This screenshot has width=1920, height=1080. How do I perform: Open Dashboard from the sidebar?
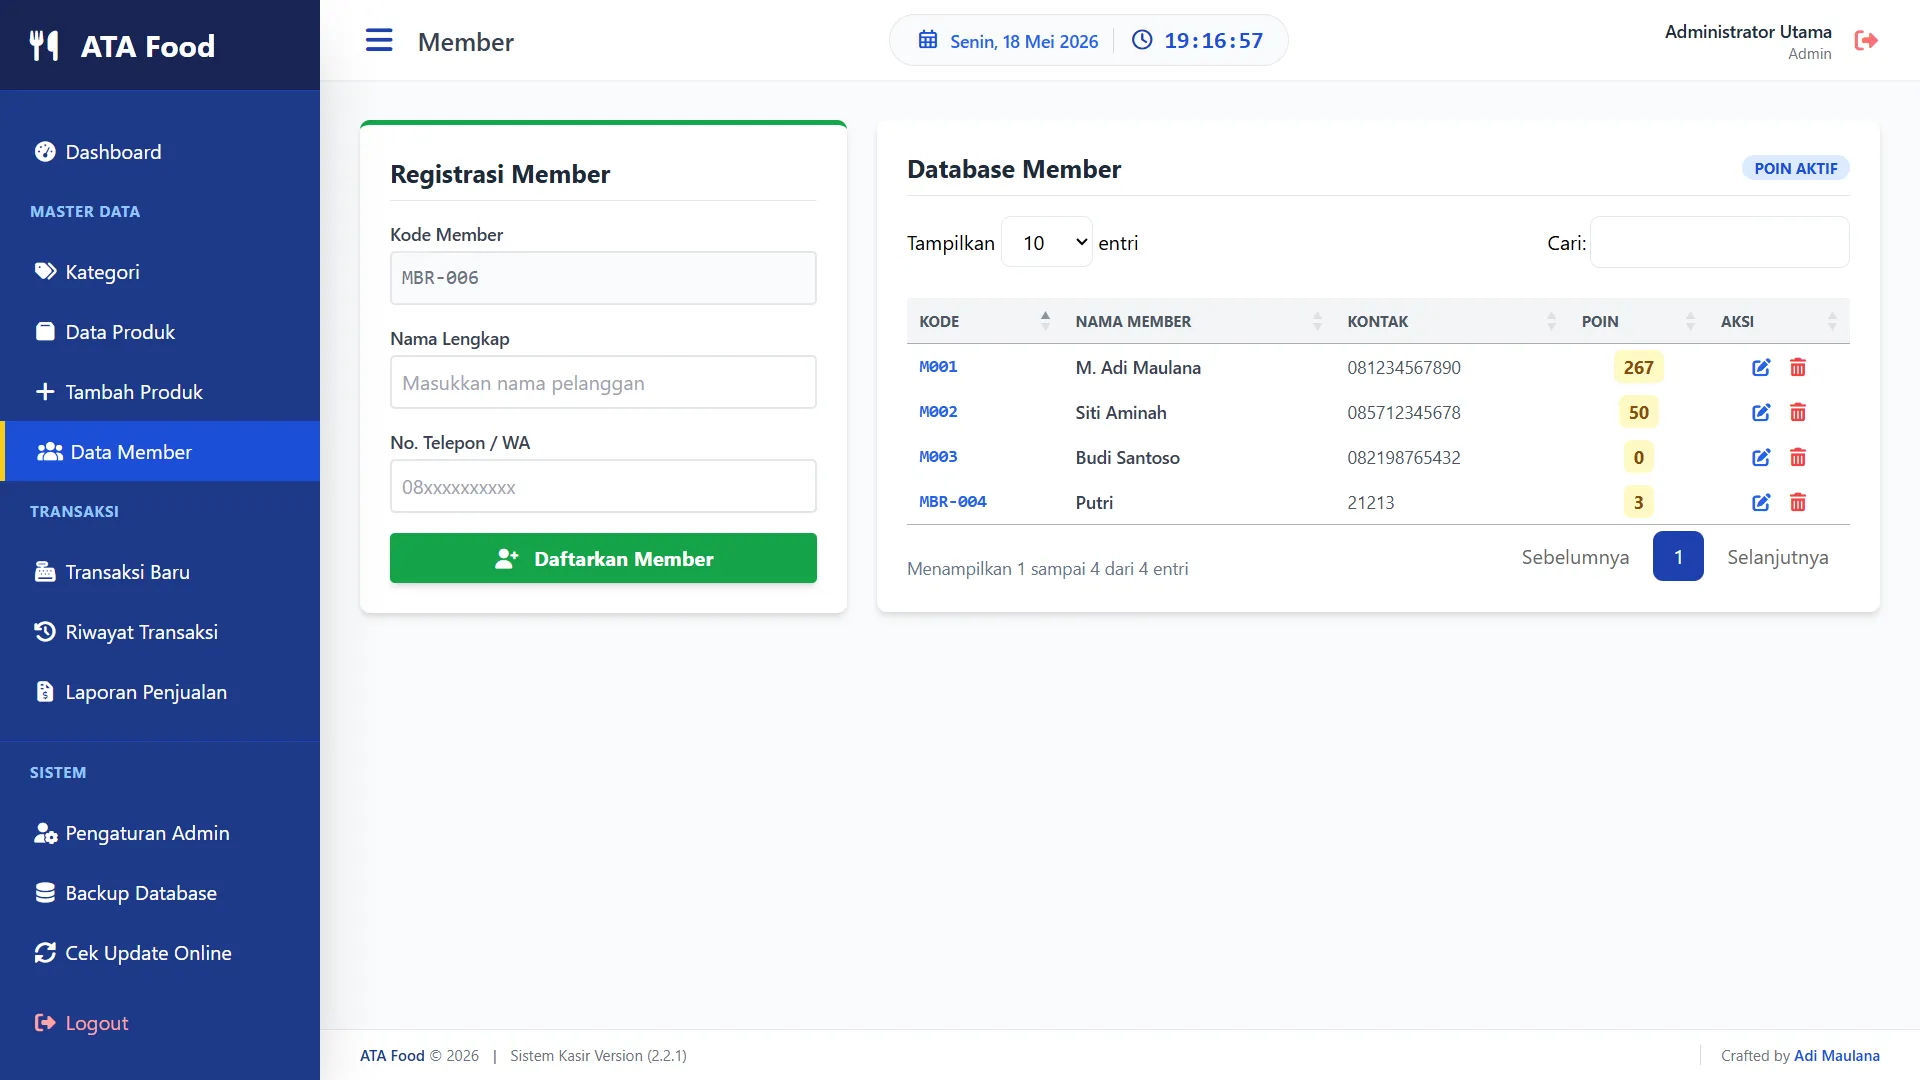point(160,152)
